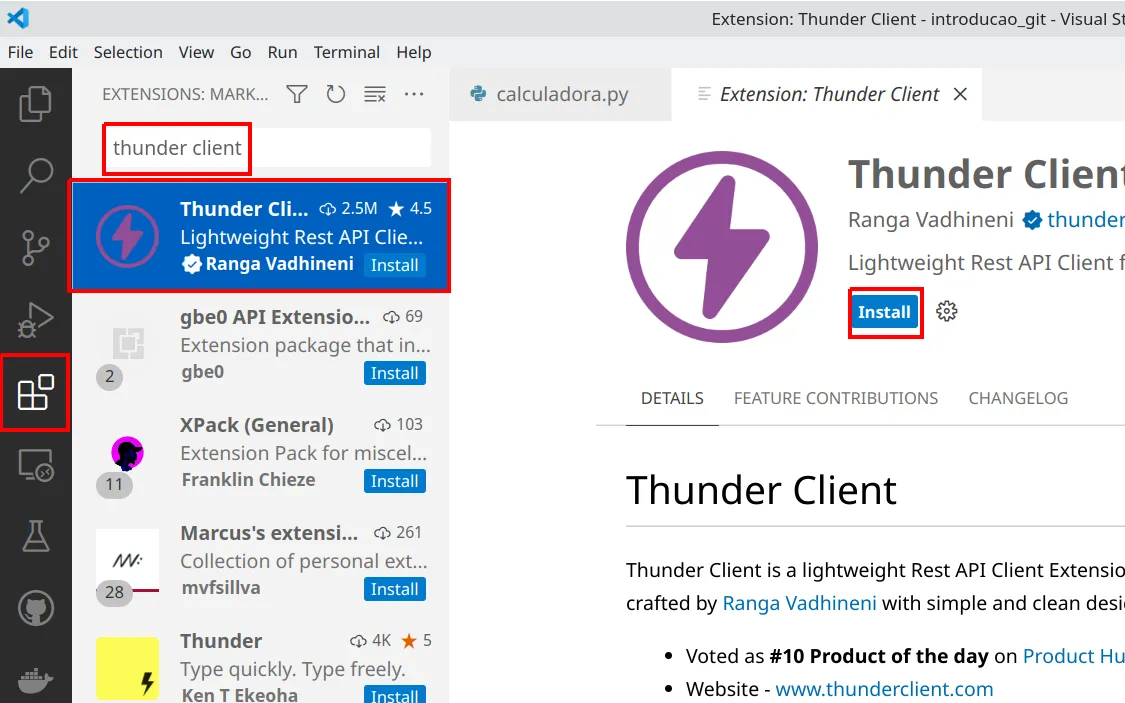Select XPack (General) list entry
The height and width of the screenshot is (703, 1125).
(260, 452)
